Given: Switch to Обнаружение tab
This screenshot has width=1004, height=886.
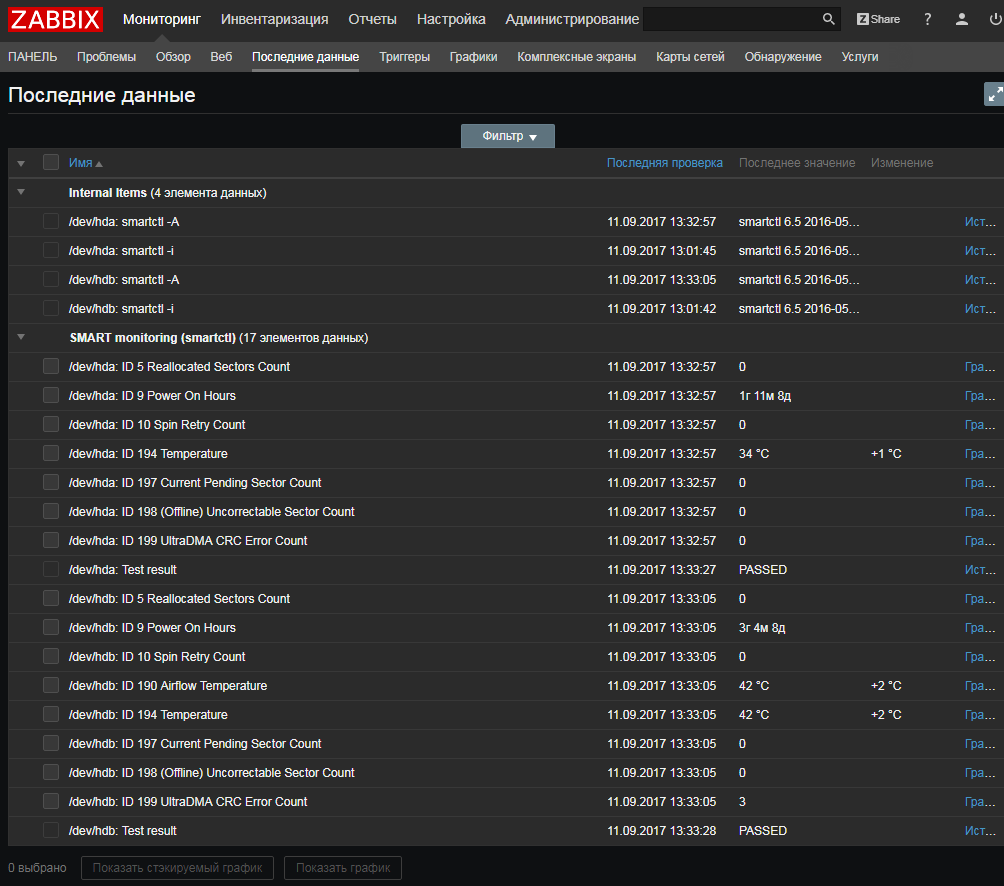Looking at the screenshot, I should pos(782,57).
